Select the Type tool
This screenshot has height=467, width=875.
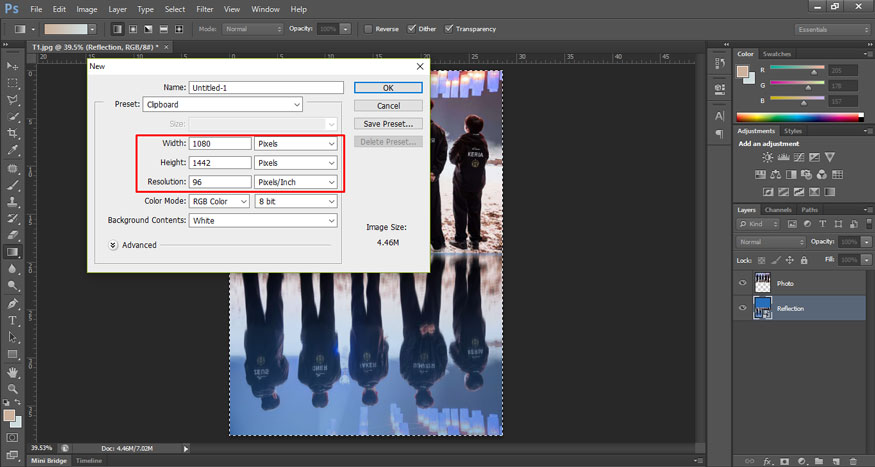pyautogui.click(x=13, y=320)
